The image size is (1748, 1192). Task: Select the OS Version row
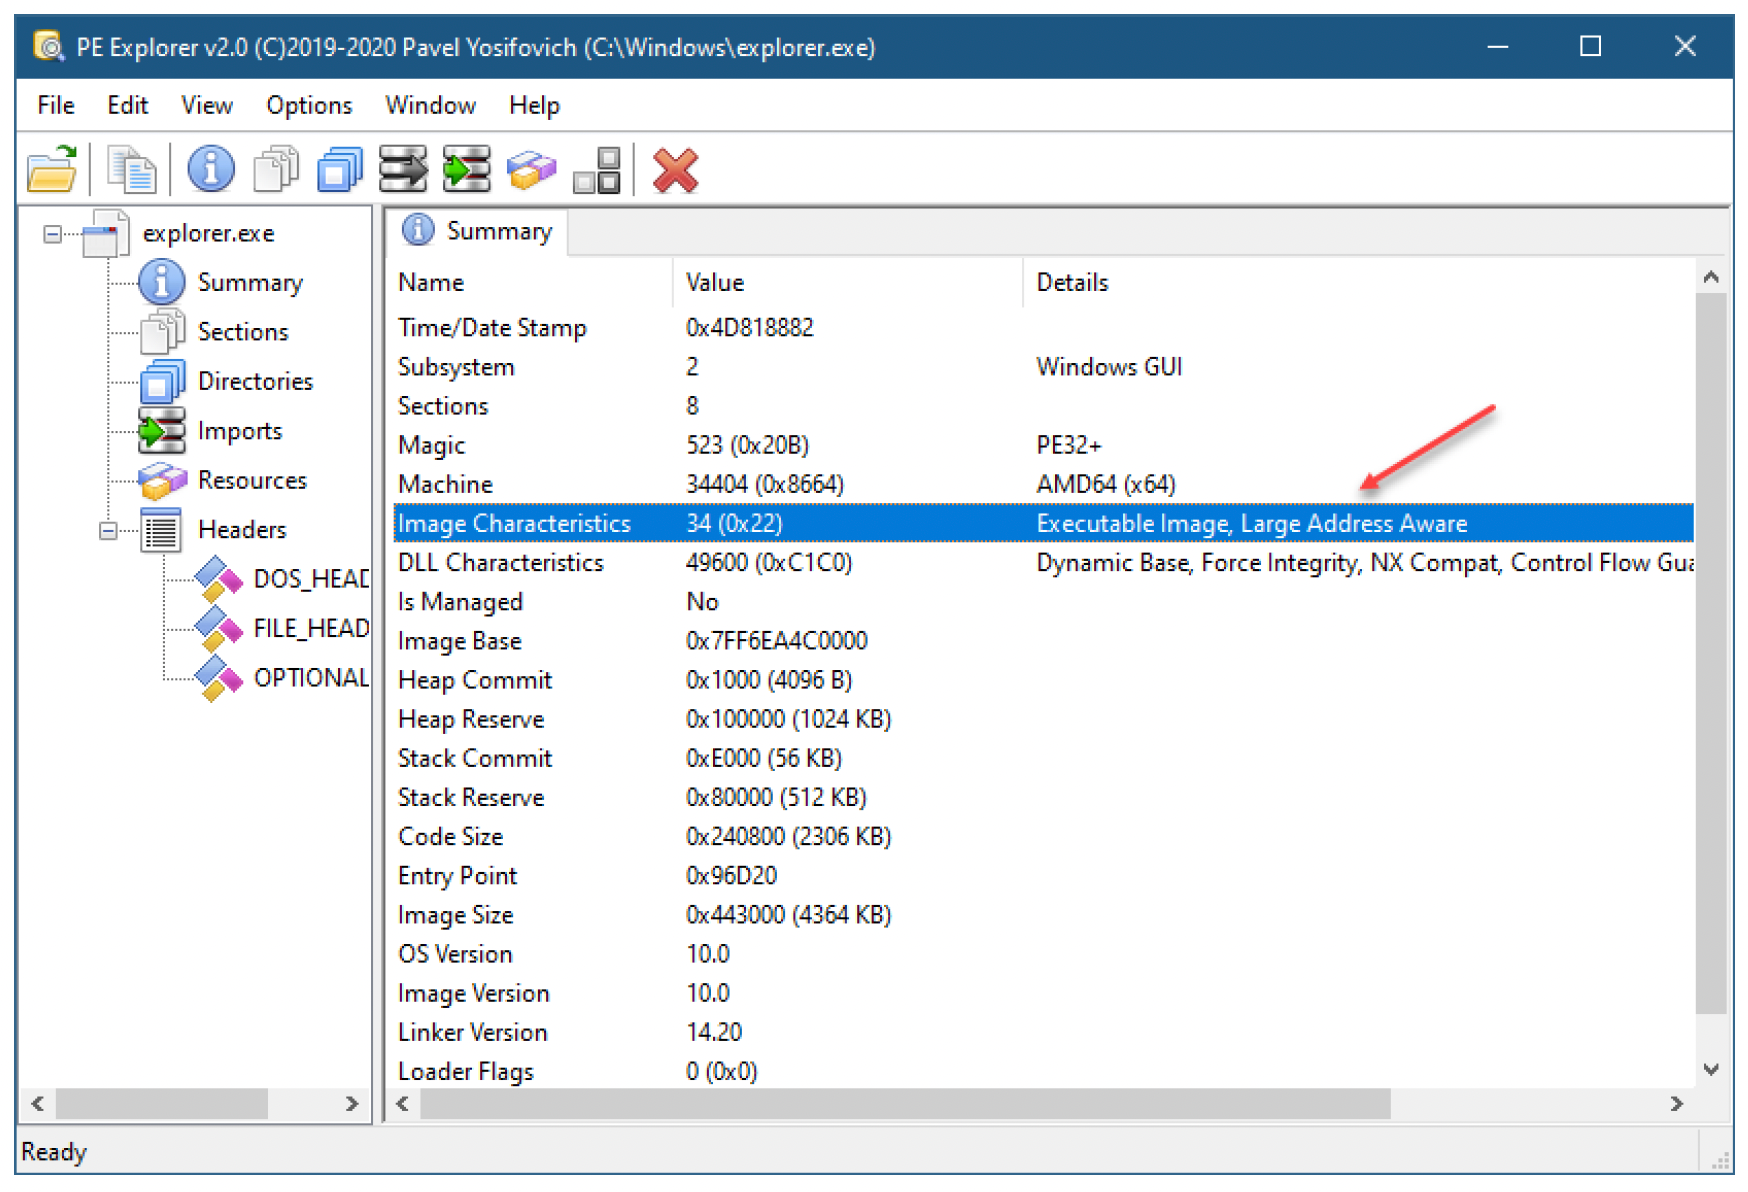coord(1043,954)
